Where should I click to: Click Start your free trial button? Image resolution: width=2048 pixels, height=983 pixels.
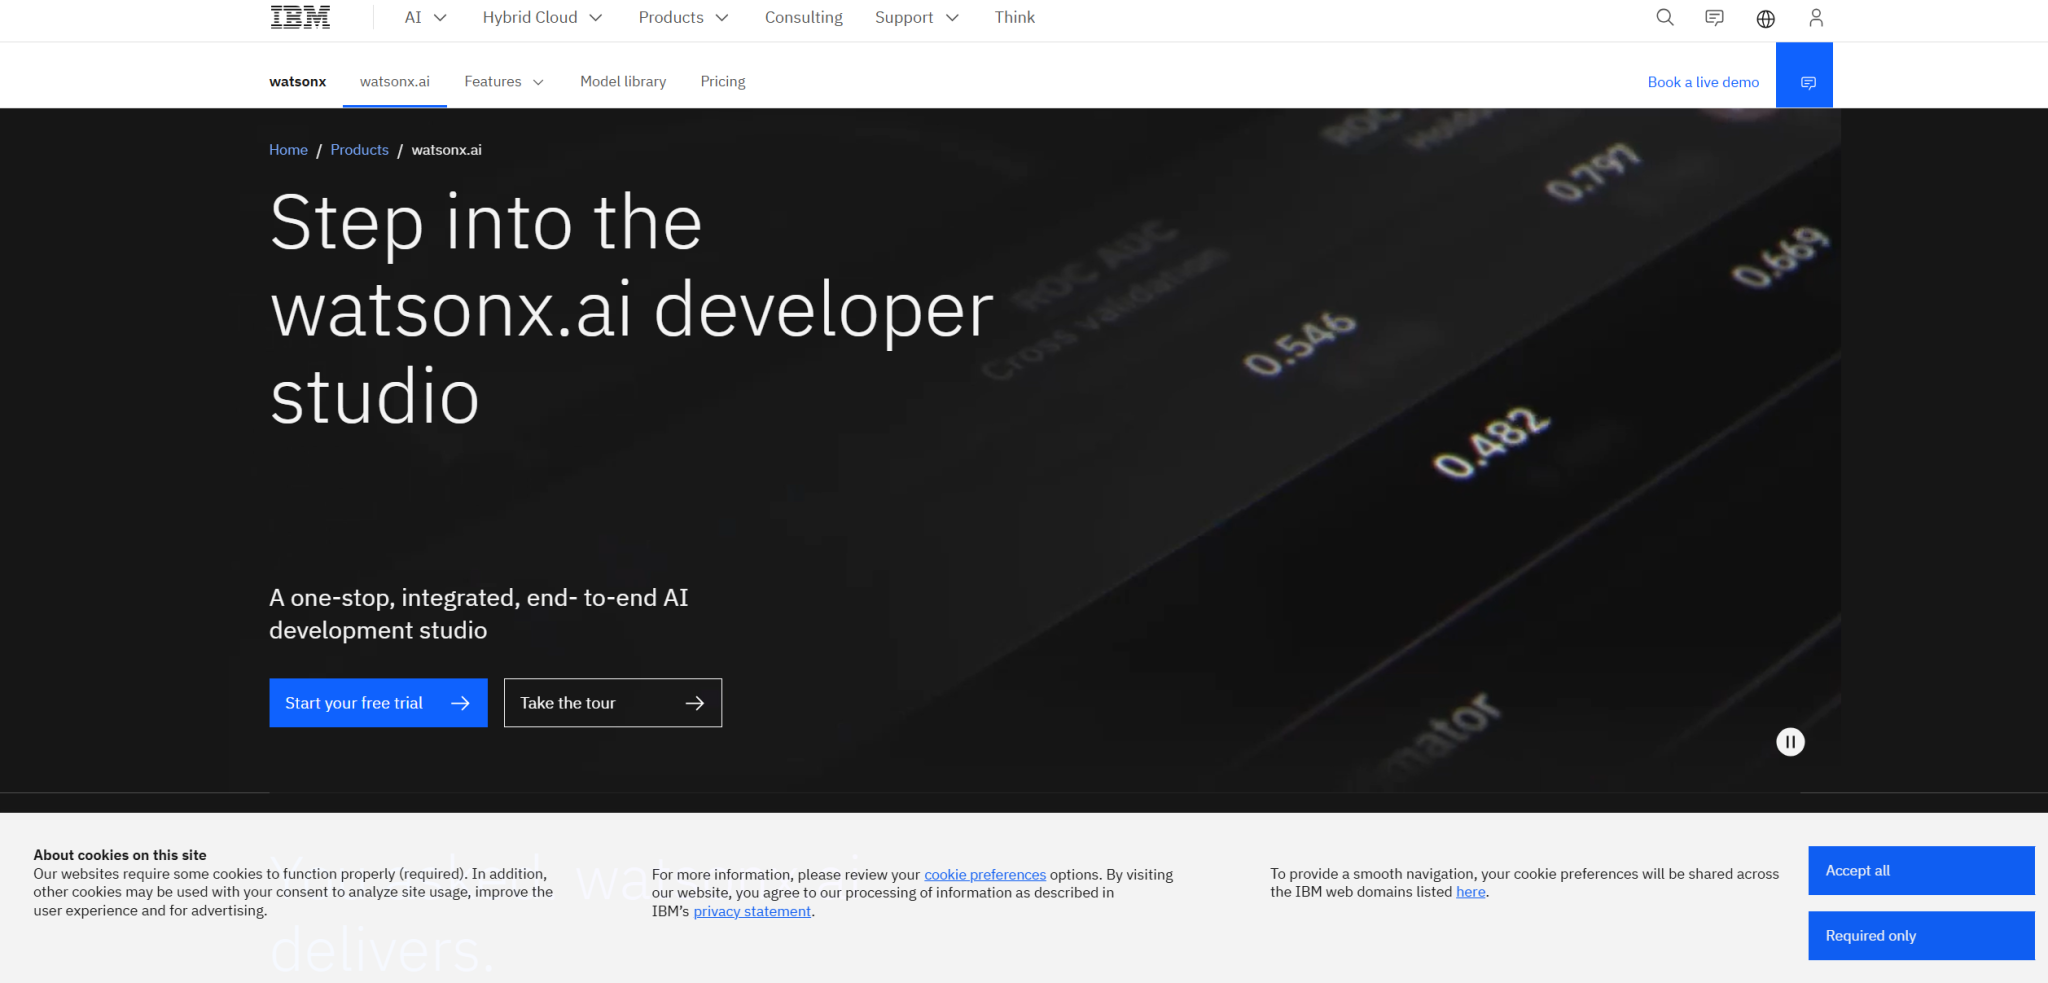click(x=378, y=703)
